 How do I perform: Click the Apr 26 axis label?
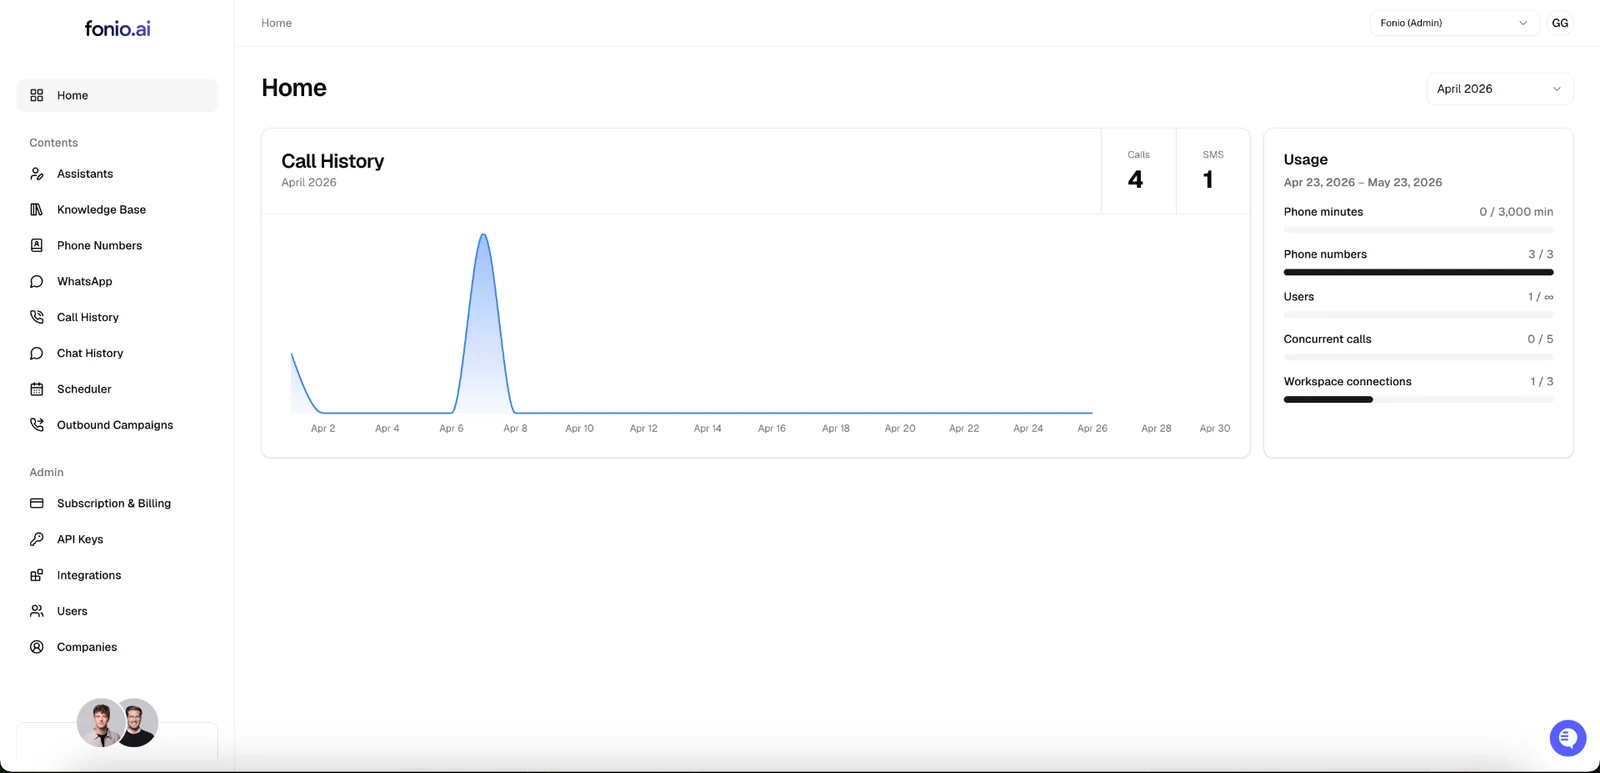(x=1092, y=428)
